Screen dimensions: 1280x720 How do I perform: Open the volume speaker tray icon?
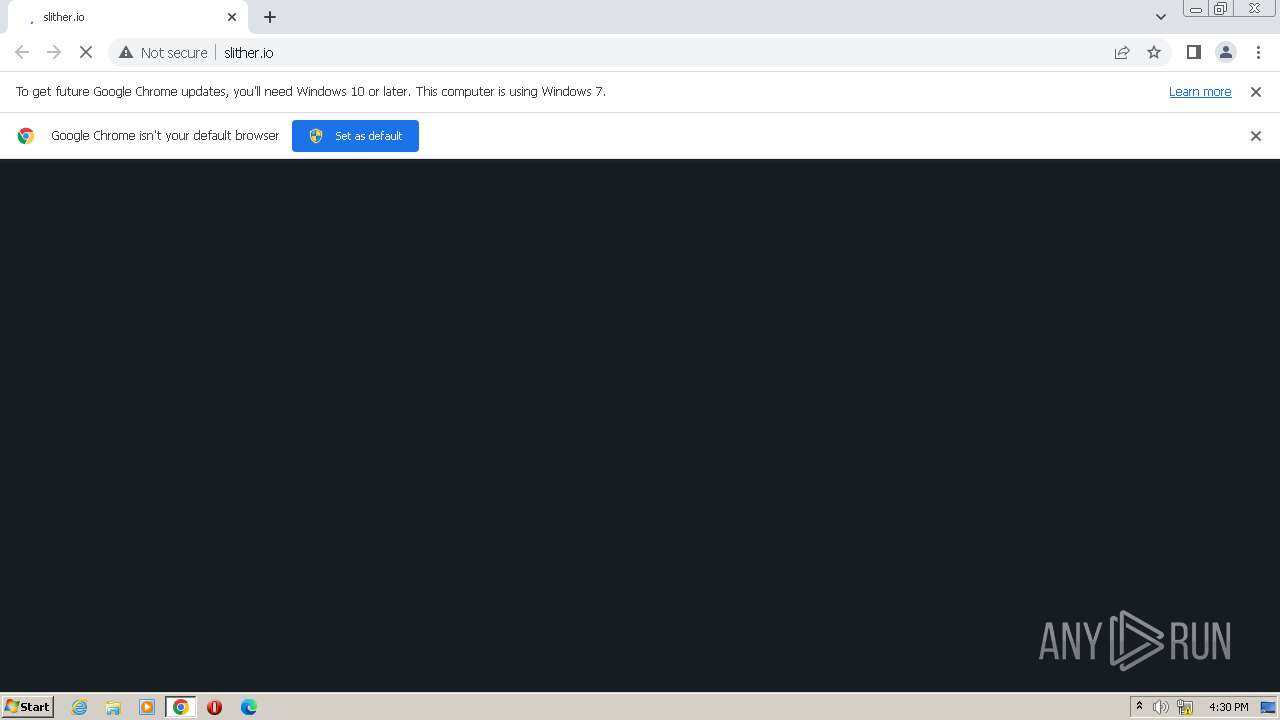click(1160, 707)
